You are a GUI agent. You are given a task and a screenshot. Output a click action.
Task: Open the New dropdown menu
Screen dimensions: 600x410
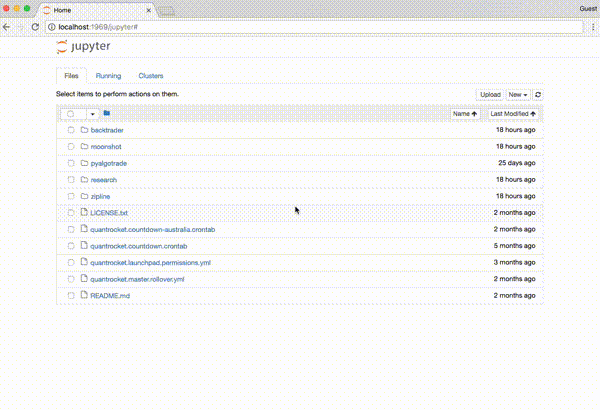[518, 95]
